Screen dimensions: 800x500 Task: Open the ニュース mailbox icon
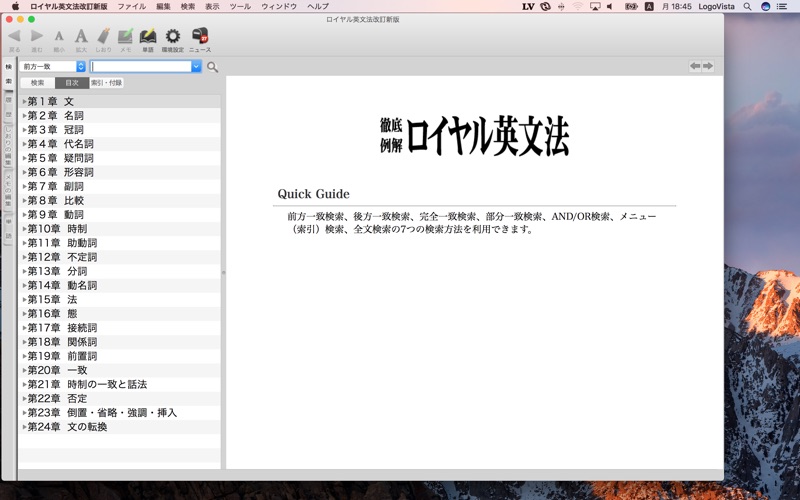click(200, 35)
